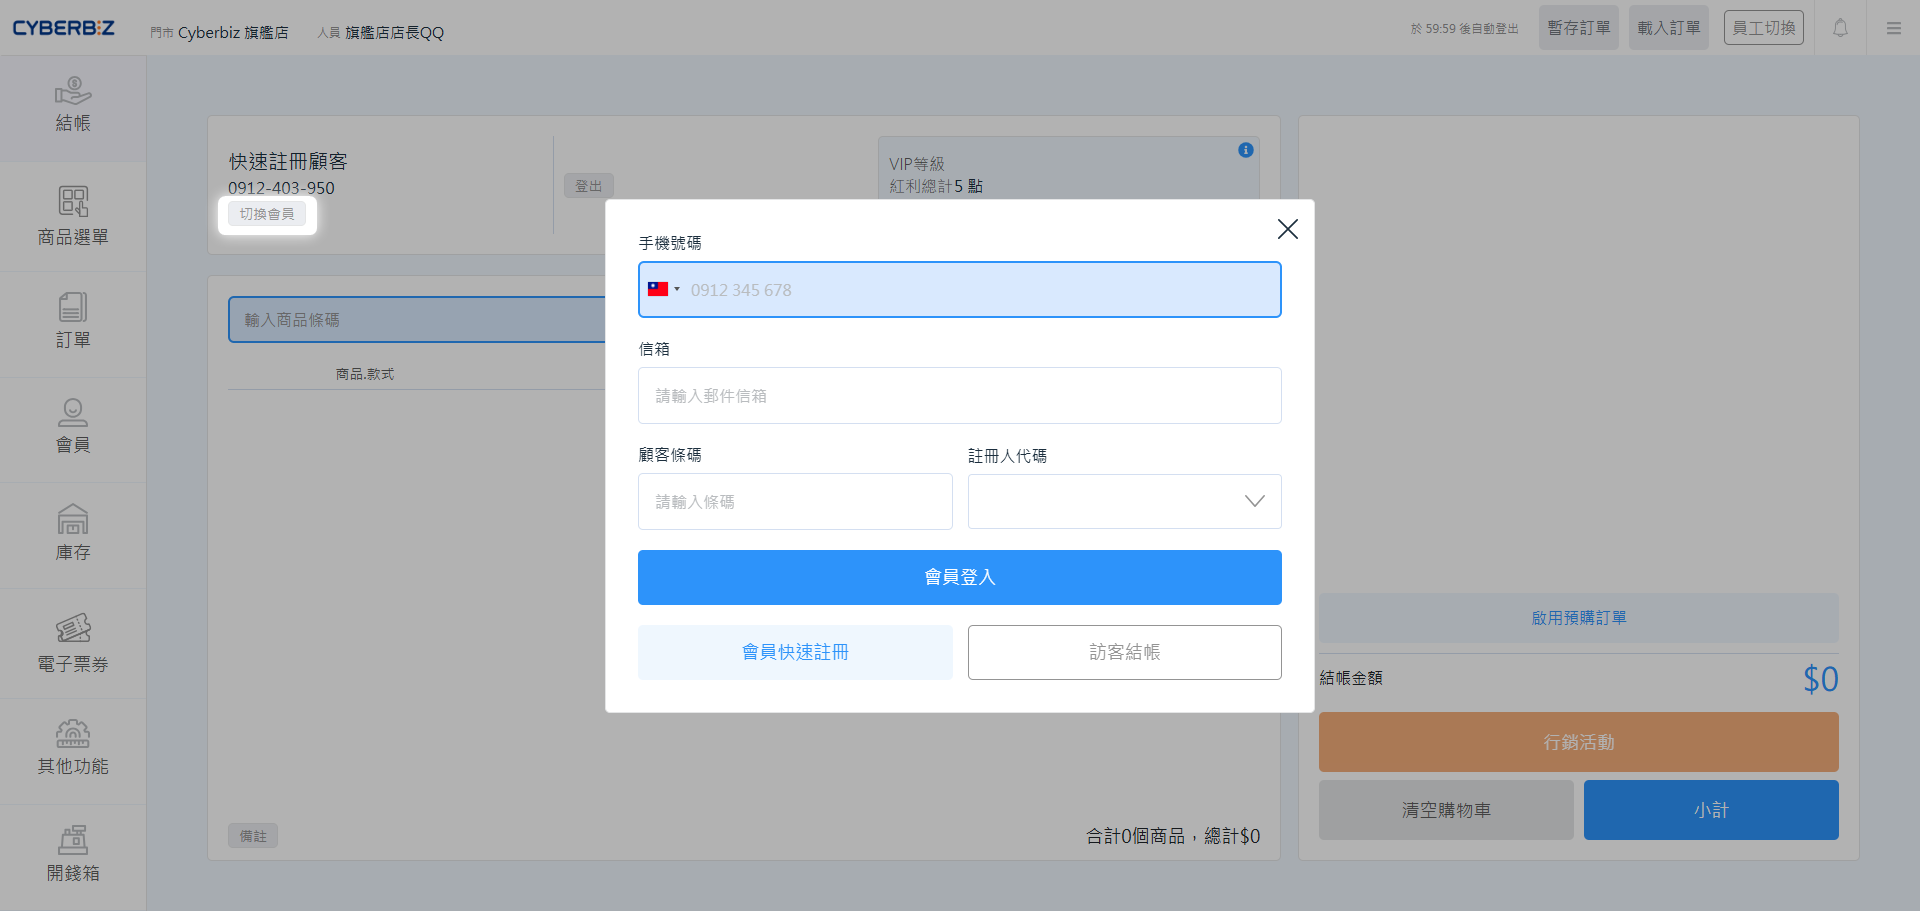The width and height of the screenshot is (1920, 911).
Task: Click the 信箱 email input field
Action: coord(959,396)
